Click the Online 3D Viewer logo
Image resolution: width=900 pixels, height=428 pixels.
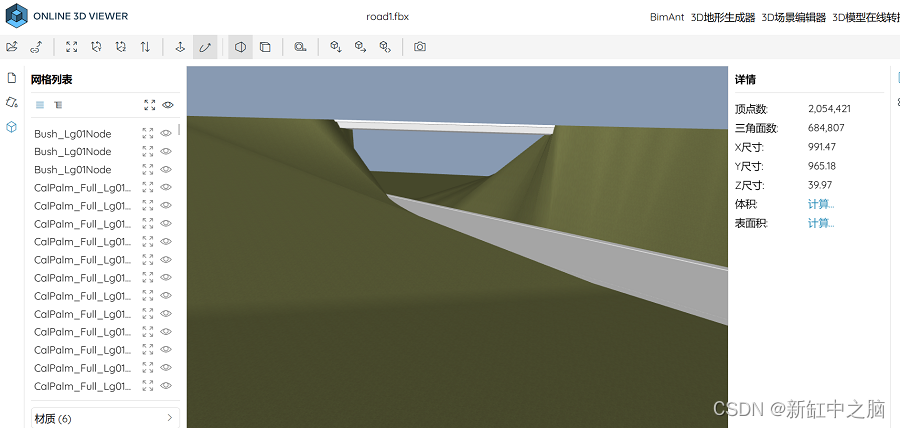[x=67, y=16]
